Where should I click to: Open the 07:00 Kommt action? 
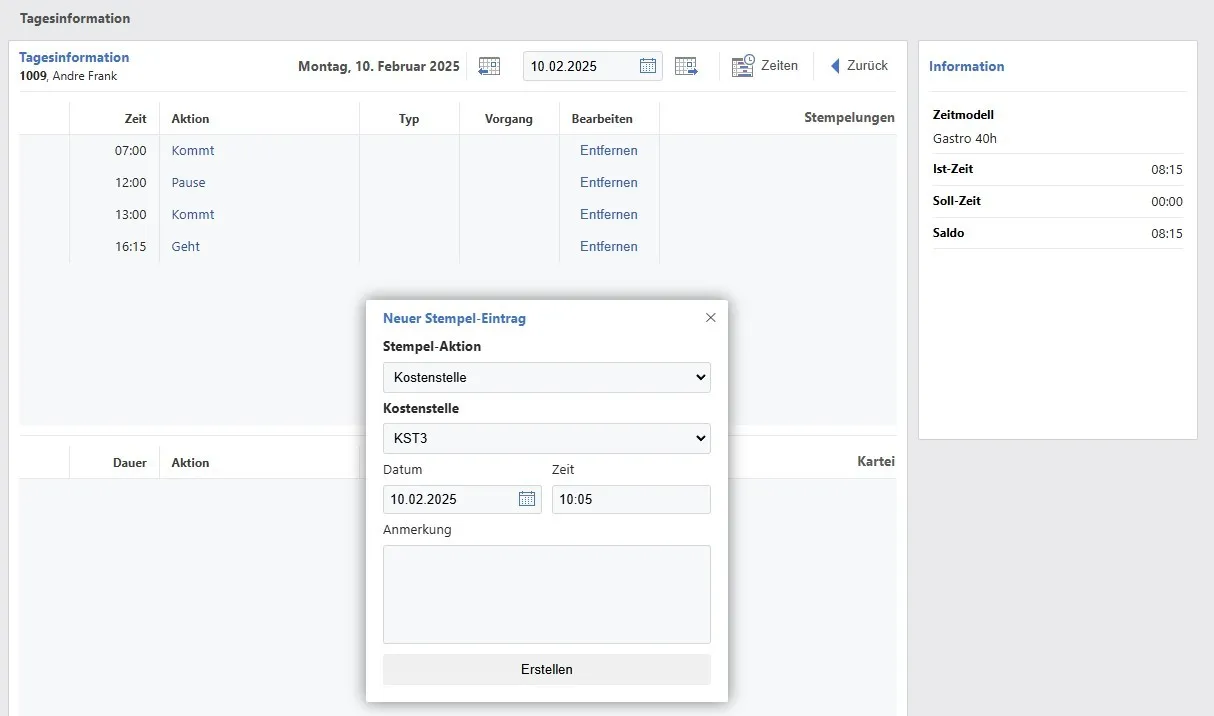tap(193, 151)
